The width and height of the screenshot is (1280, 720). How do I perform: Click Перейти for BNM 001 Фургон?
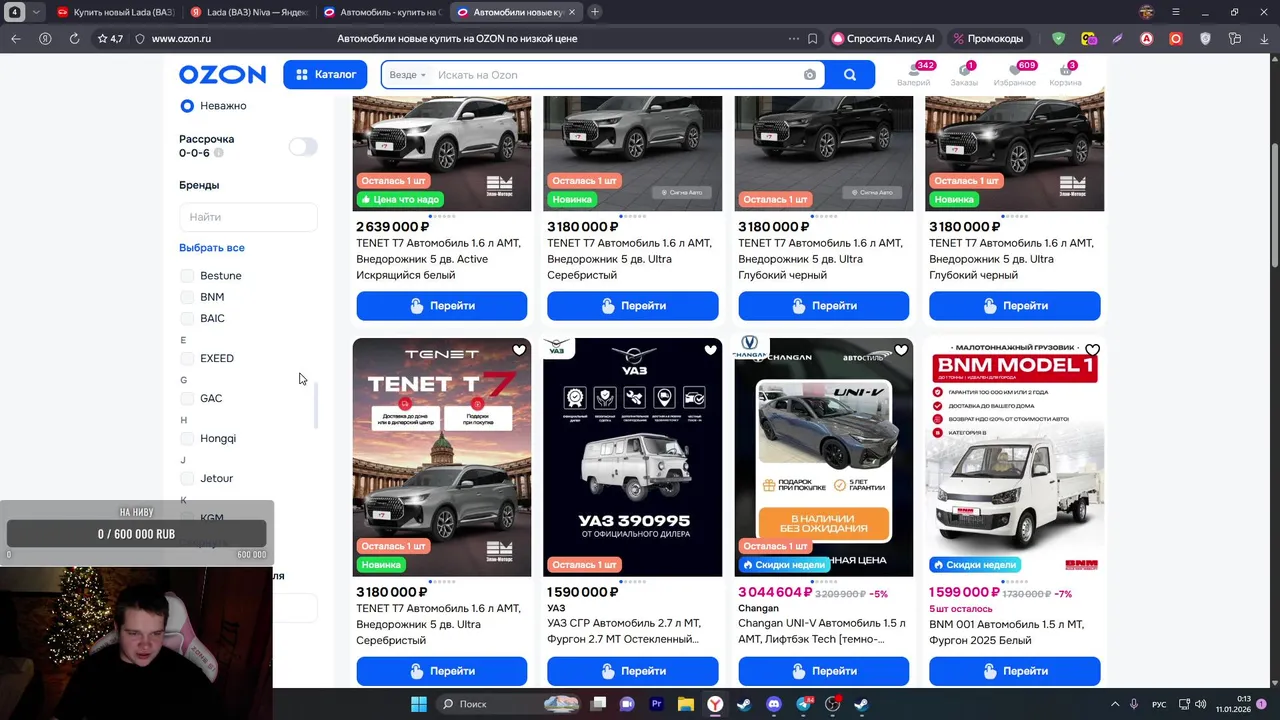[x=1015, y=671]
